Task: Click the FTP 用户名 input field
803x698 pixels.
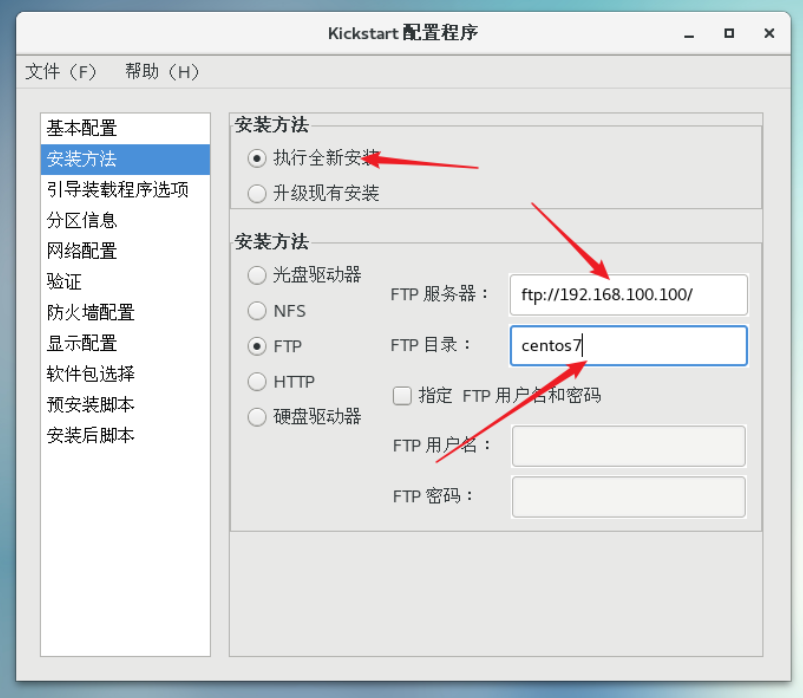Action: 628,446
